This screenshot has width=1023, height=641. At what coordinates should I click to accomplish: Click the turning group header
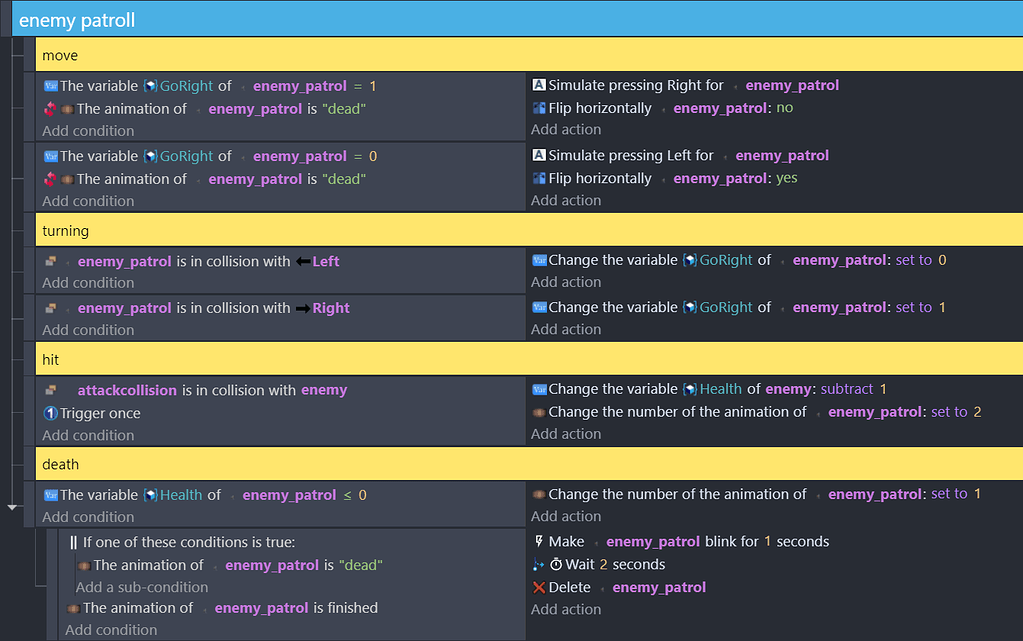coord(300,229)
